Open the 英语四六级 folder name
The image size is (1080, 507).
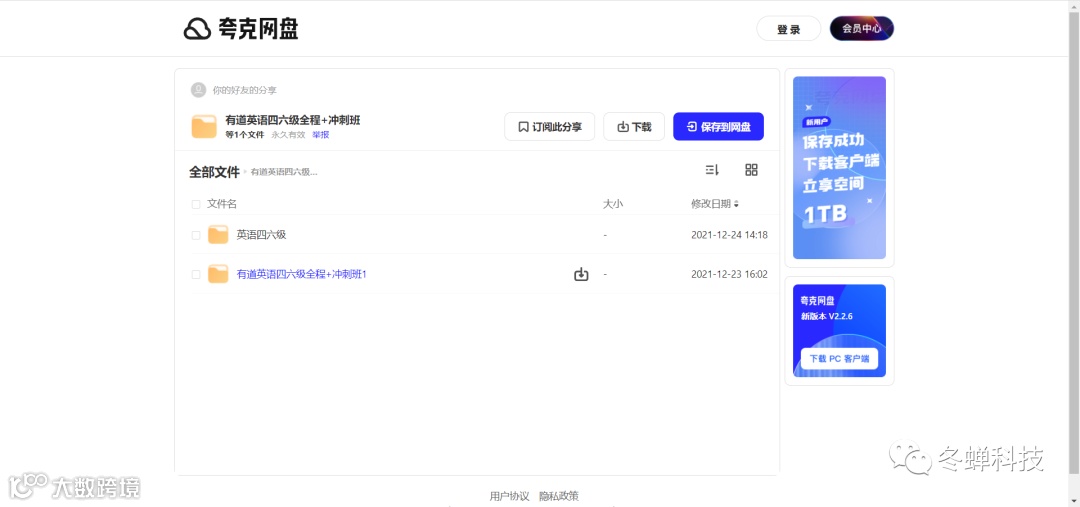[261, 235]
